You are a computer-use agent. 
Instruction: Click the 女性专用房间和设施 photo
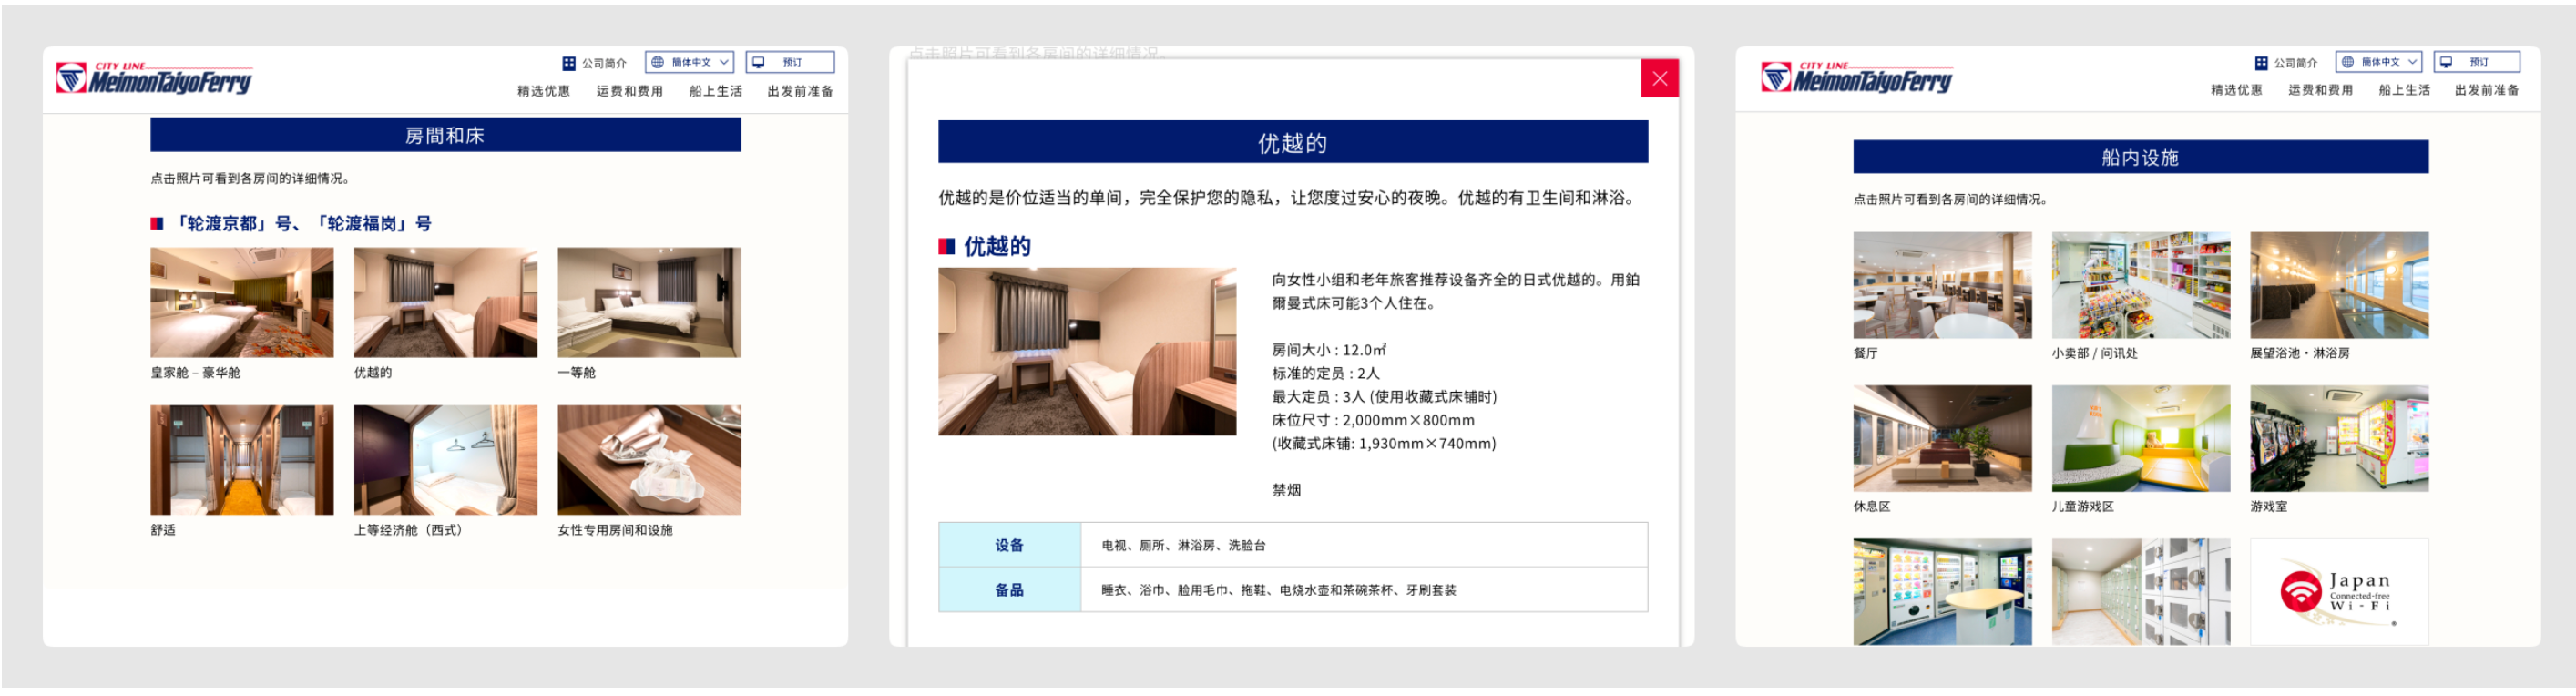(648, 459)
